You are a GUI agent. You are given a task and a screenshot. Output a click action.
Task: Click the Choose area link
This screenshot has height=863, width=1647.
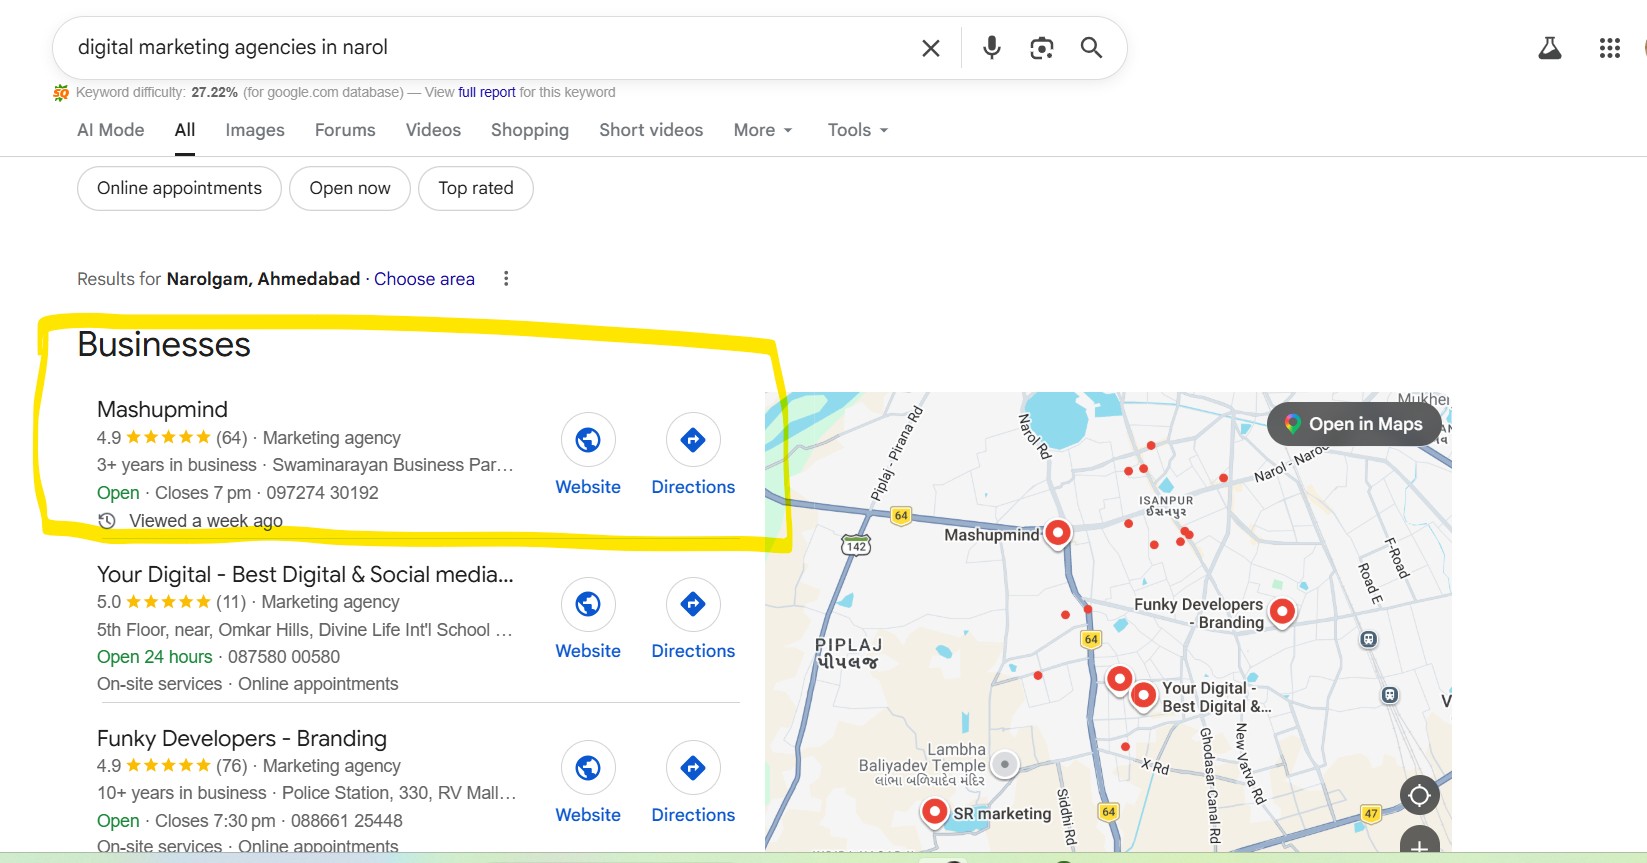[424, 279]
